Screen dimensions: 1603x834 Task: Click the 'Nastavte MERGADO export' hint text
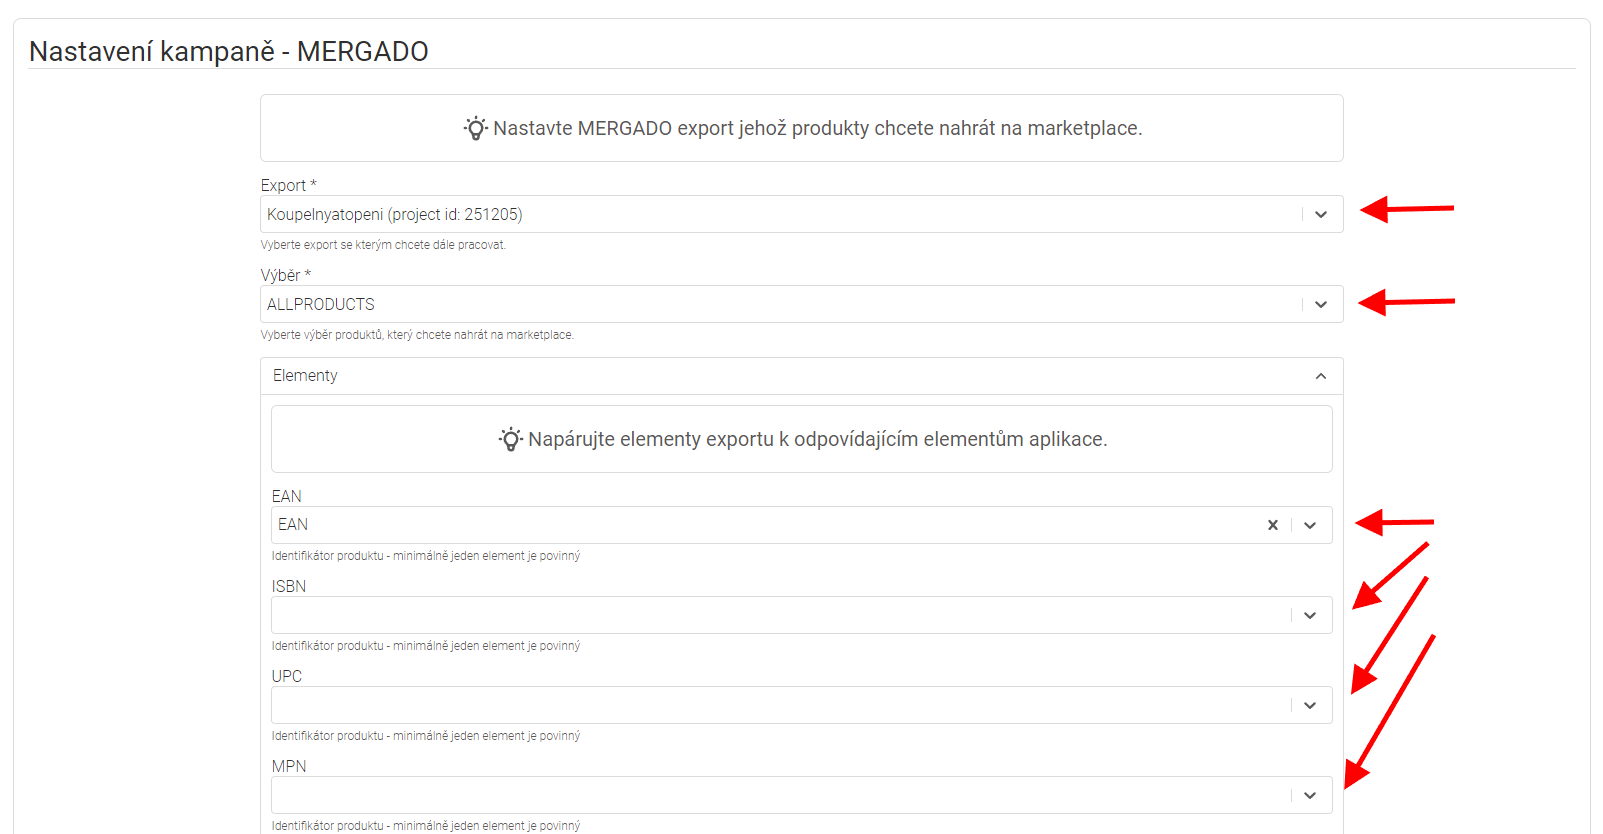pos(817,128)
